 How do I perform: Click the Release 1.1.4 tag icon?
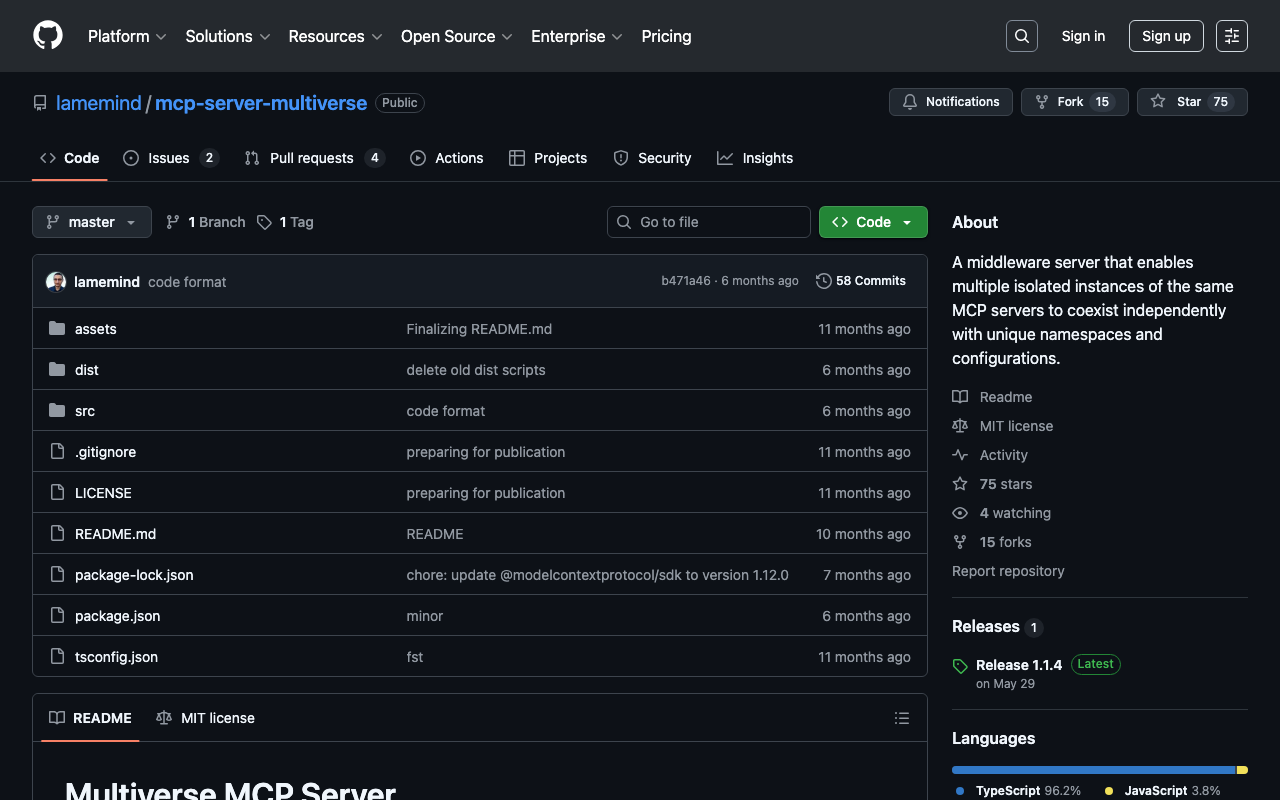(960, 666)
